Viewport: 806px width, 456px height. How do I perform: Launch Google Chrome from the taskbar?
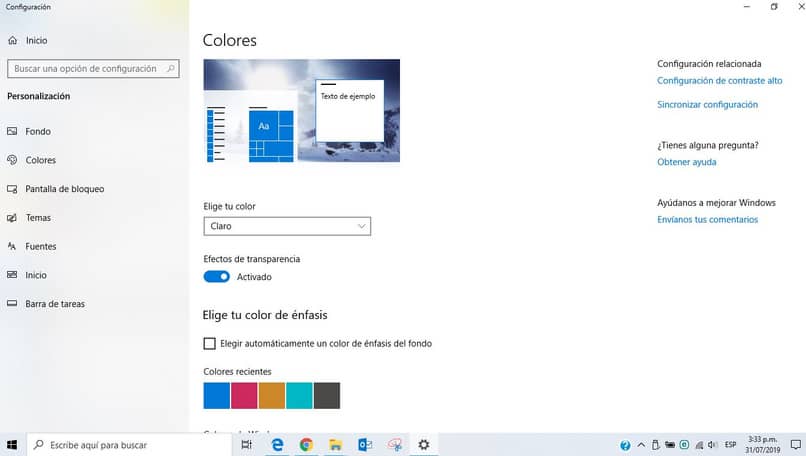coord(306,445)
